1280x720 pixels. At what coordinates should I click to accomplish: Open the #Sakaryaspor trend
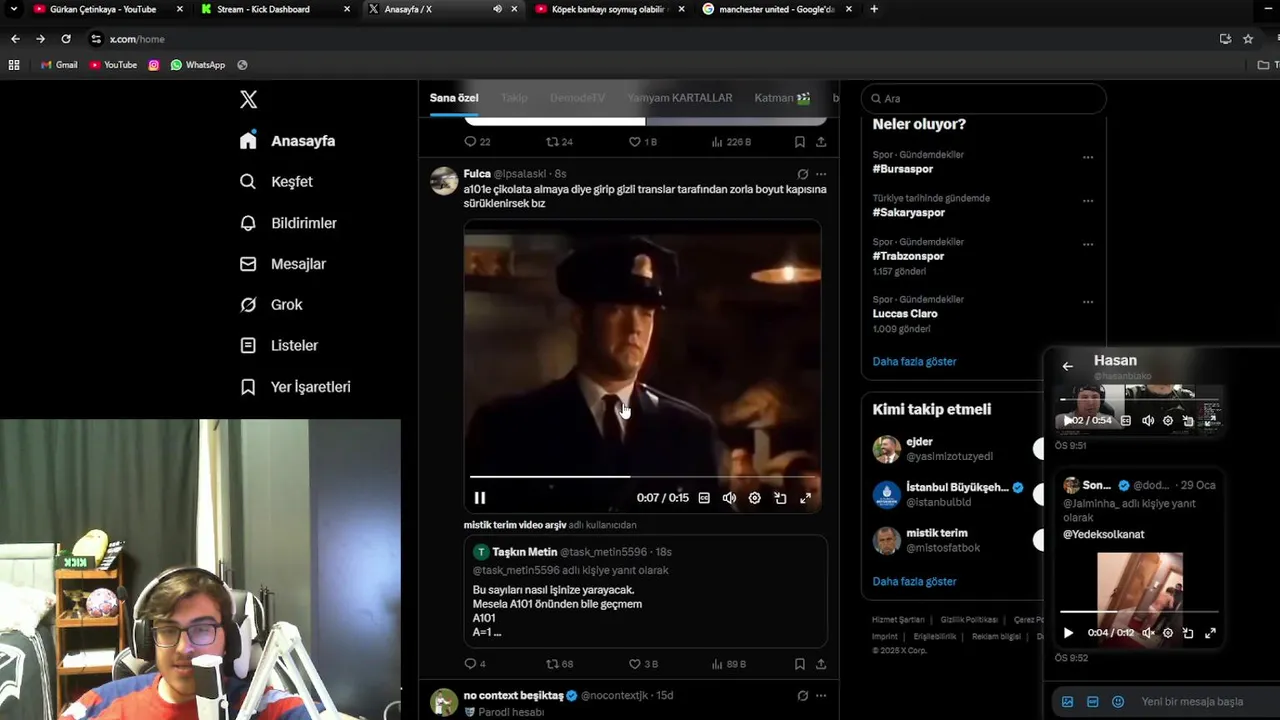[908, 213]
